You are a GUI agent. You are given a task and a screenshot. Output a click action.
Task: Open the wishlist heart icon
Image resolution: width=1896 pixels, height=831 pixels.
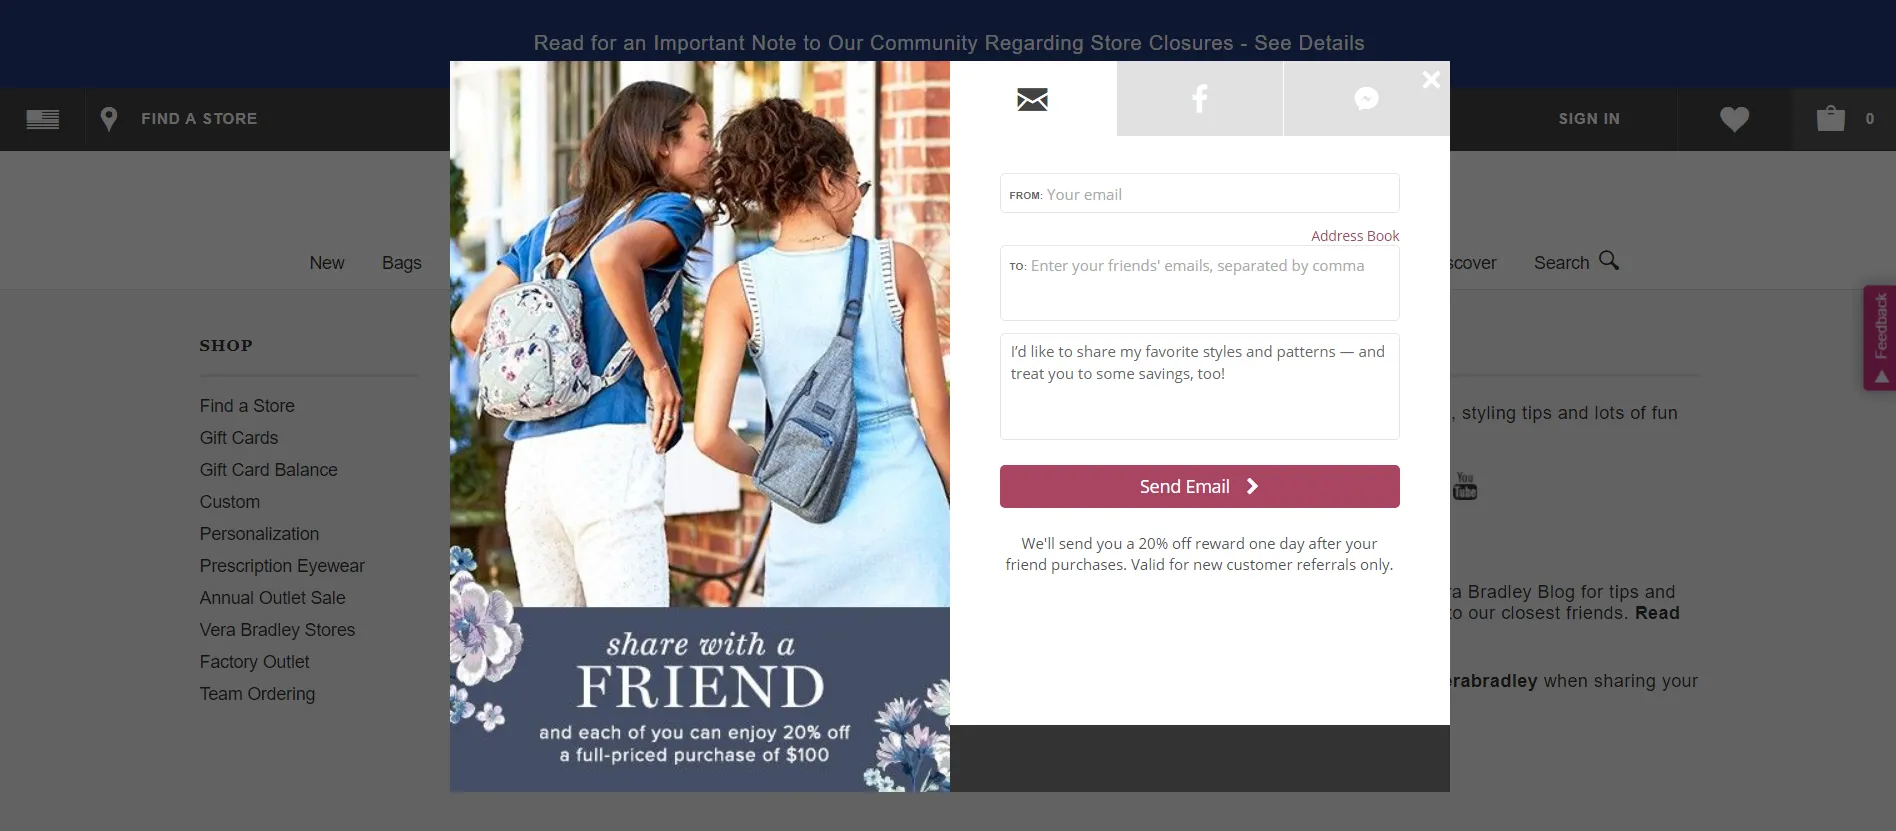point(1734,119)
